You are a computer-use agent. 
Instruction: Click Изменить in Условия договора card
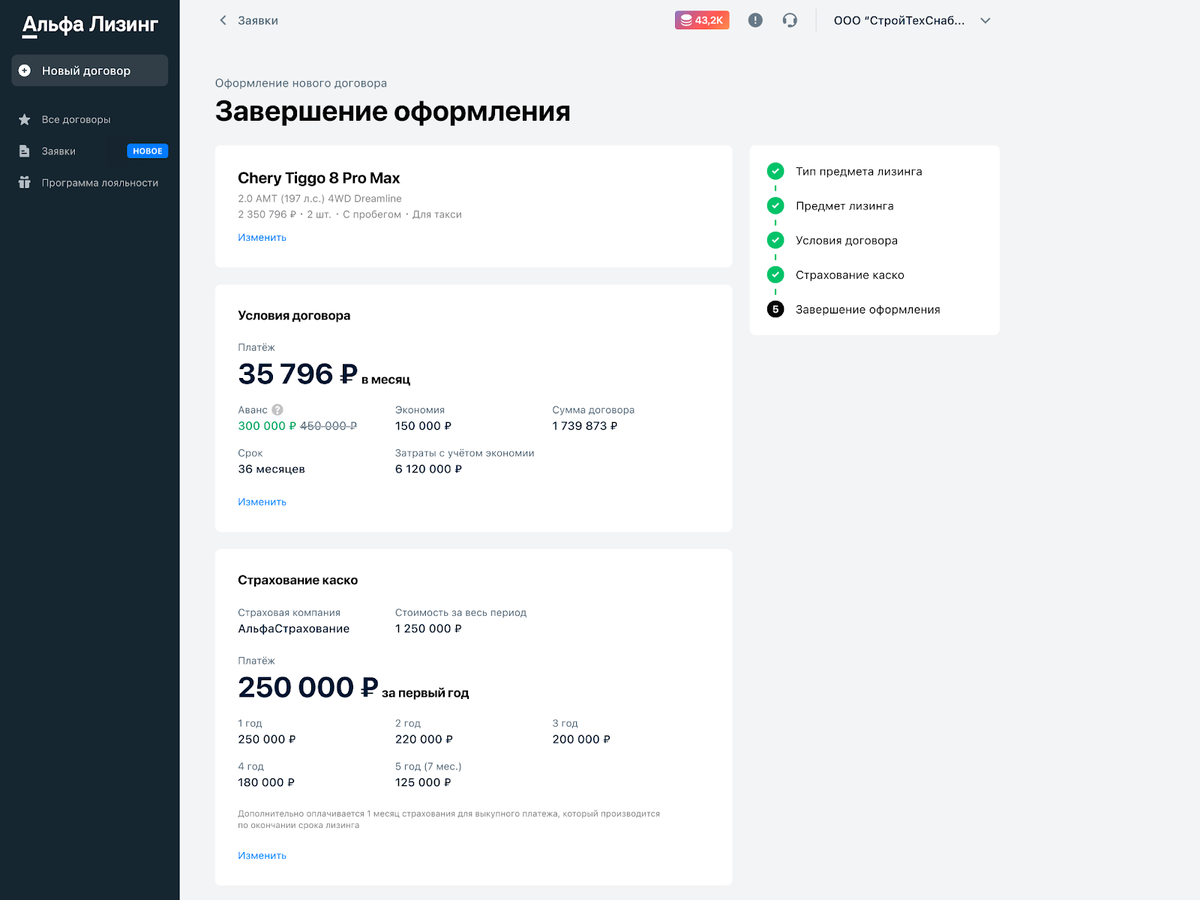[x=261, y=501]
